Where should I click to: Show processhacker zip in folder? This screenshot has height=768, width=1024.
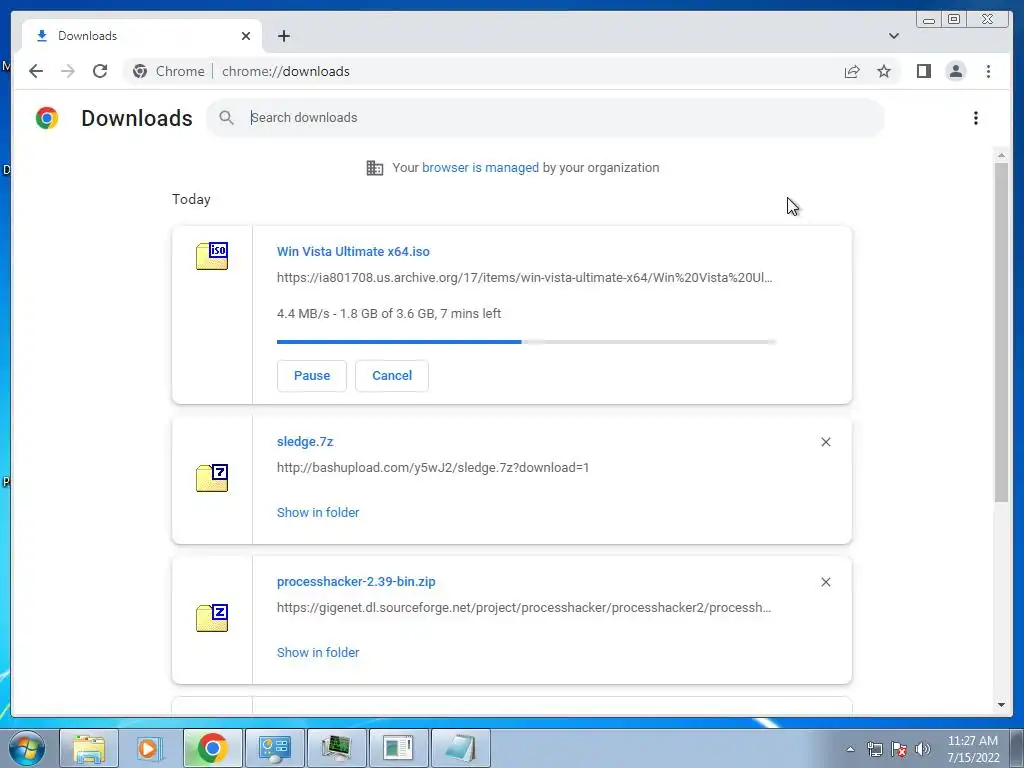[x=318, y=652]
